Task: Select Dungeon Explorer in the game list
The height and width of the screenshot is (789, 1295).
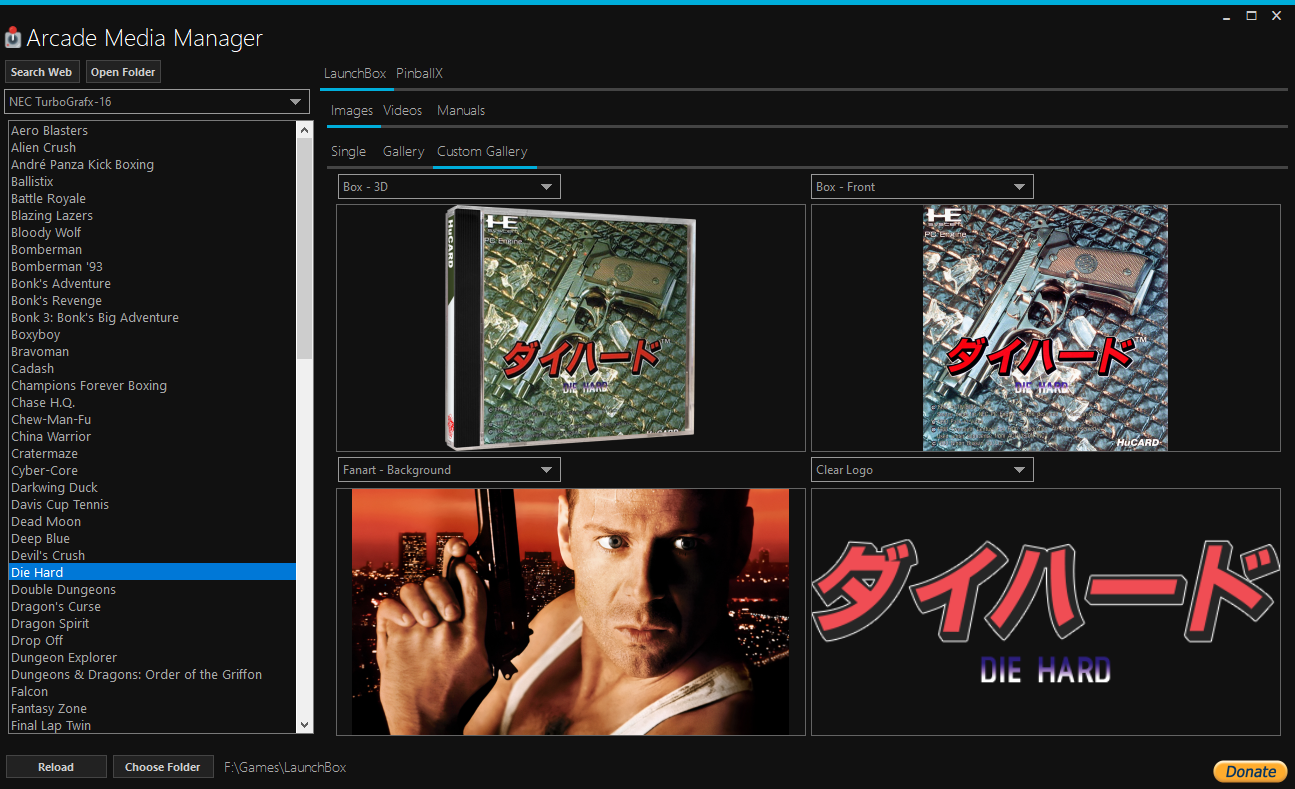Action: coord(152,658)
